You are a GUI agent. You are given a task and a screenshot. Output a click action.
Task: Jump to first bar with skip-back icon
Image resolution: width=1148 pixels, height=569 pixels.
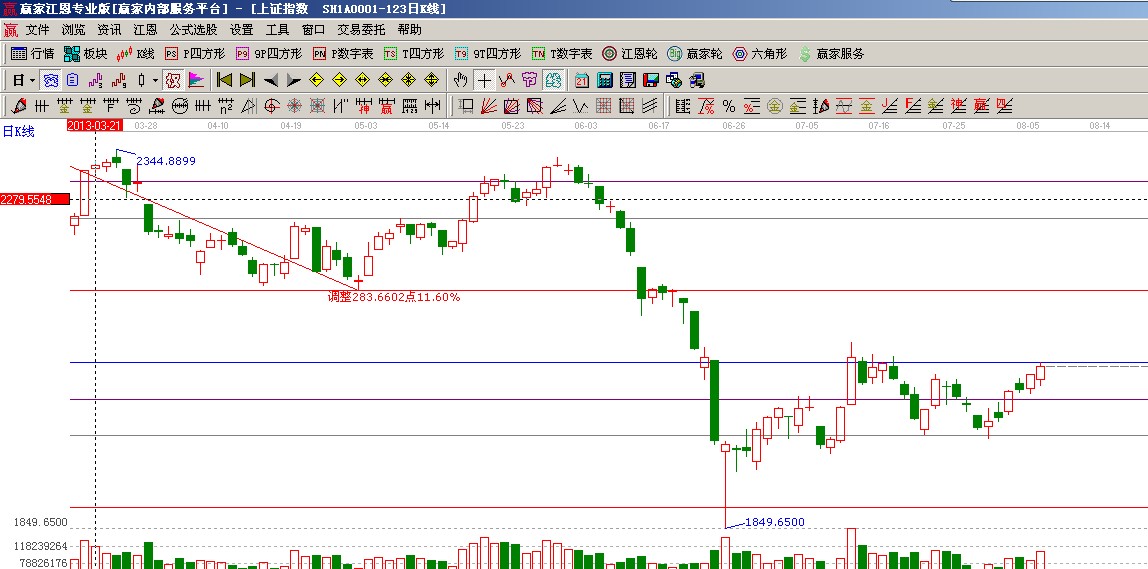point(224,80)
